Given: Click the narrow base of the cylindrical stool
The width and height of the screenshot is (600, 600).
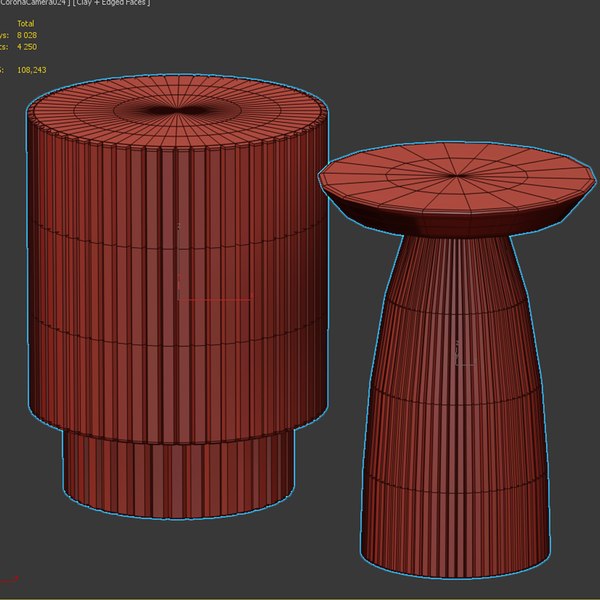Looking at the screenshot, I should click(x=178, y=476).
